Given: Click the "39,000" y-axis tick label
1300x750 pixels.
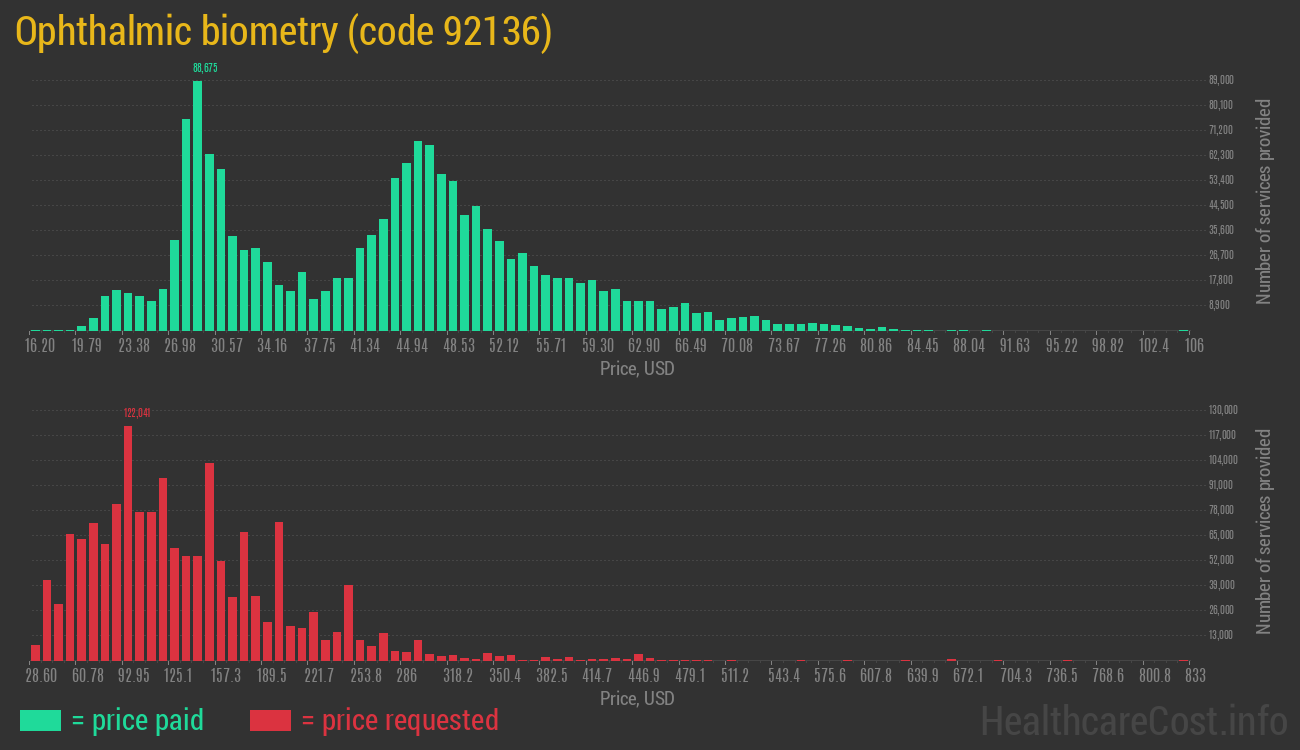Looking at the screenshot, I should coord(1221,585).
